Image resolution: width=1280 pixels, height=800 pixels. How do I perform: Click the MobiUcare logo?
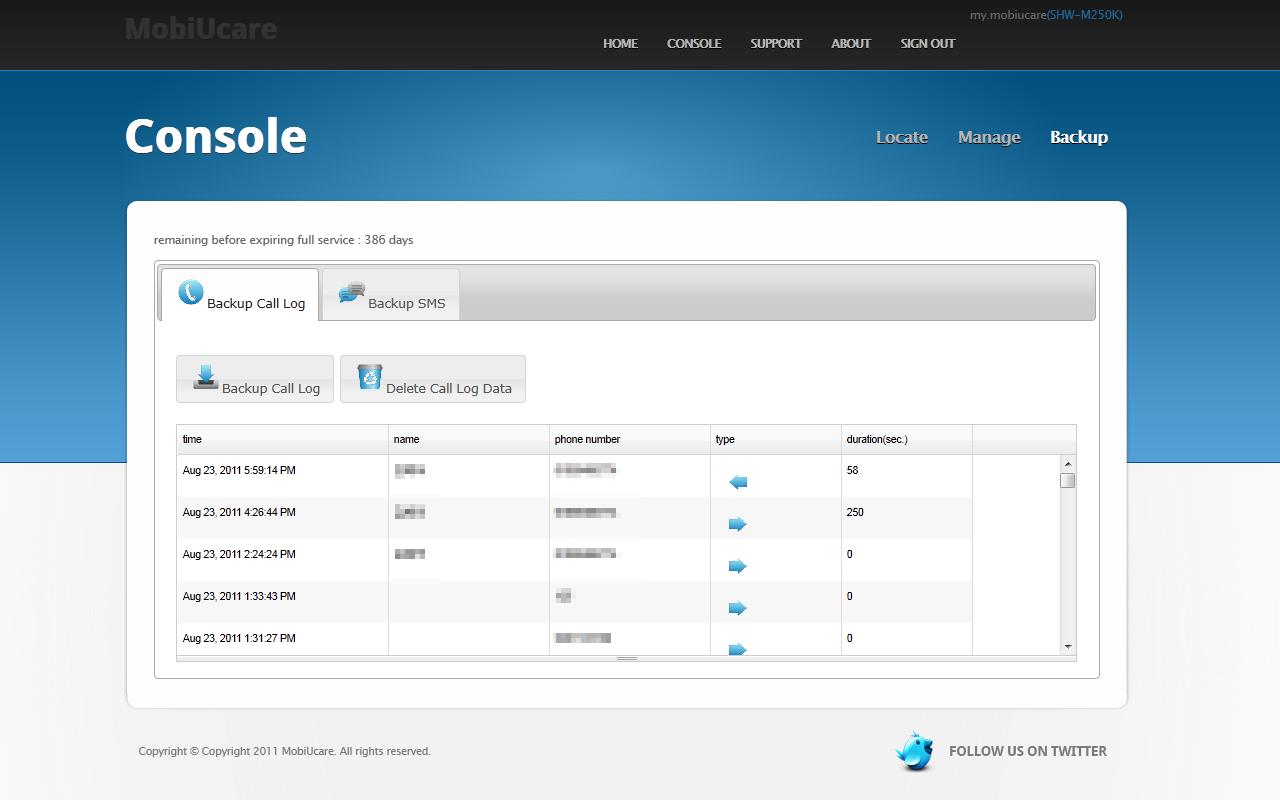pyautogui.click(x=201, y=28)
